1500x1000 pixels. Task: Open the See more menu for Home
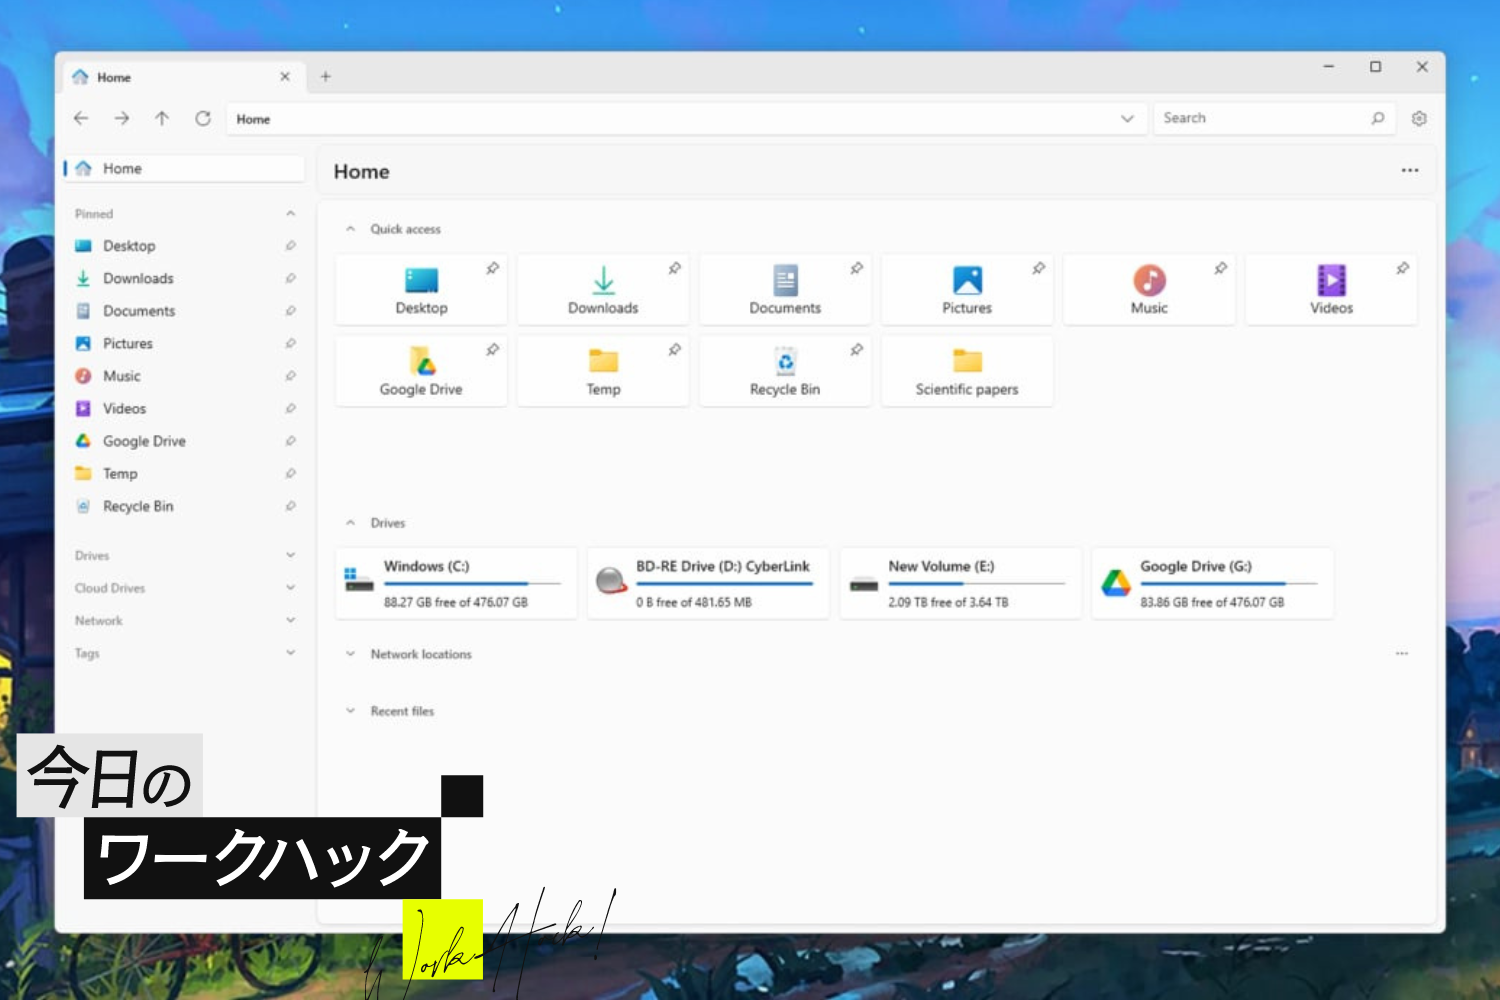pyautogui.click(x=1410, y=170)
